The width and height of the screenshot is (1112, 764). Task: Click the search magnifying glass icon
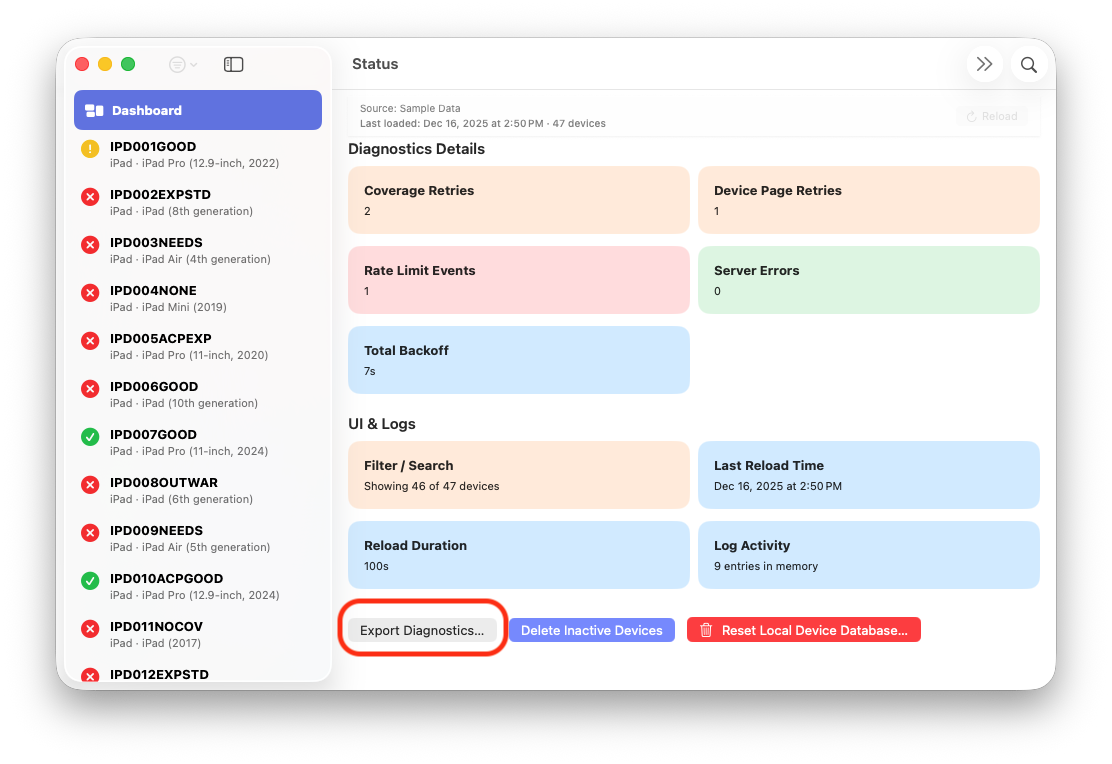(1028, 65)
